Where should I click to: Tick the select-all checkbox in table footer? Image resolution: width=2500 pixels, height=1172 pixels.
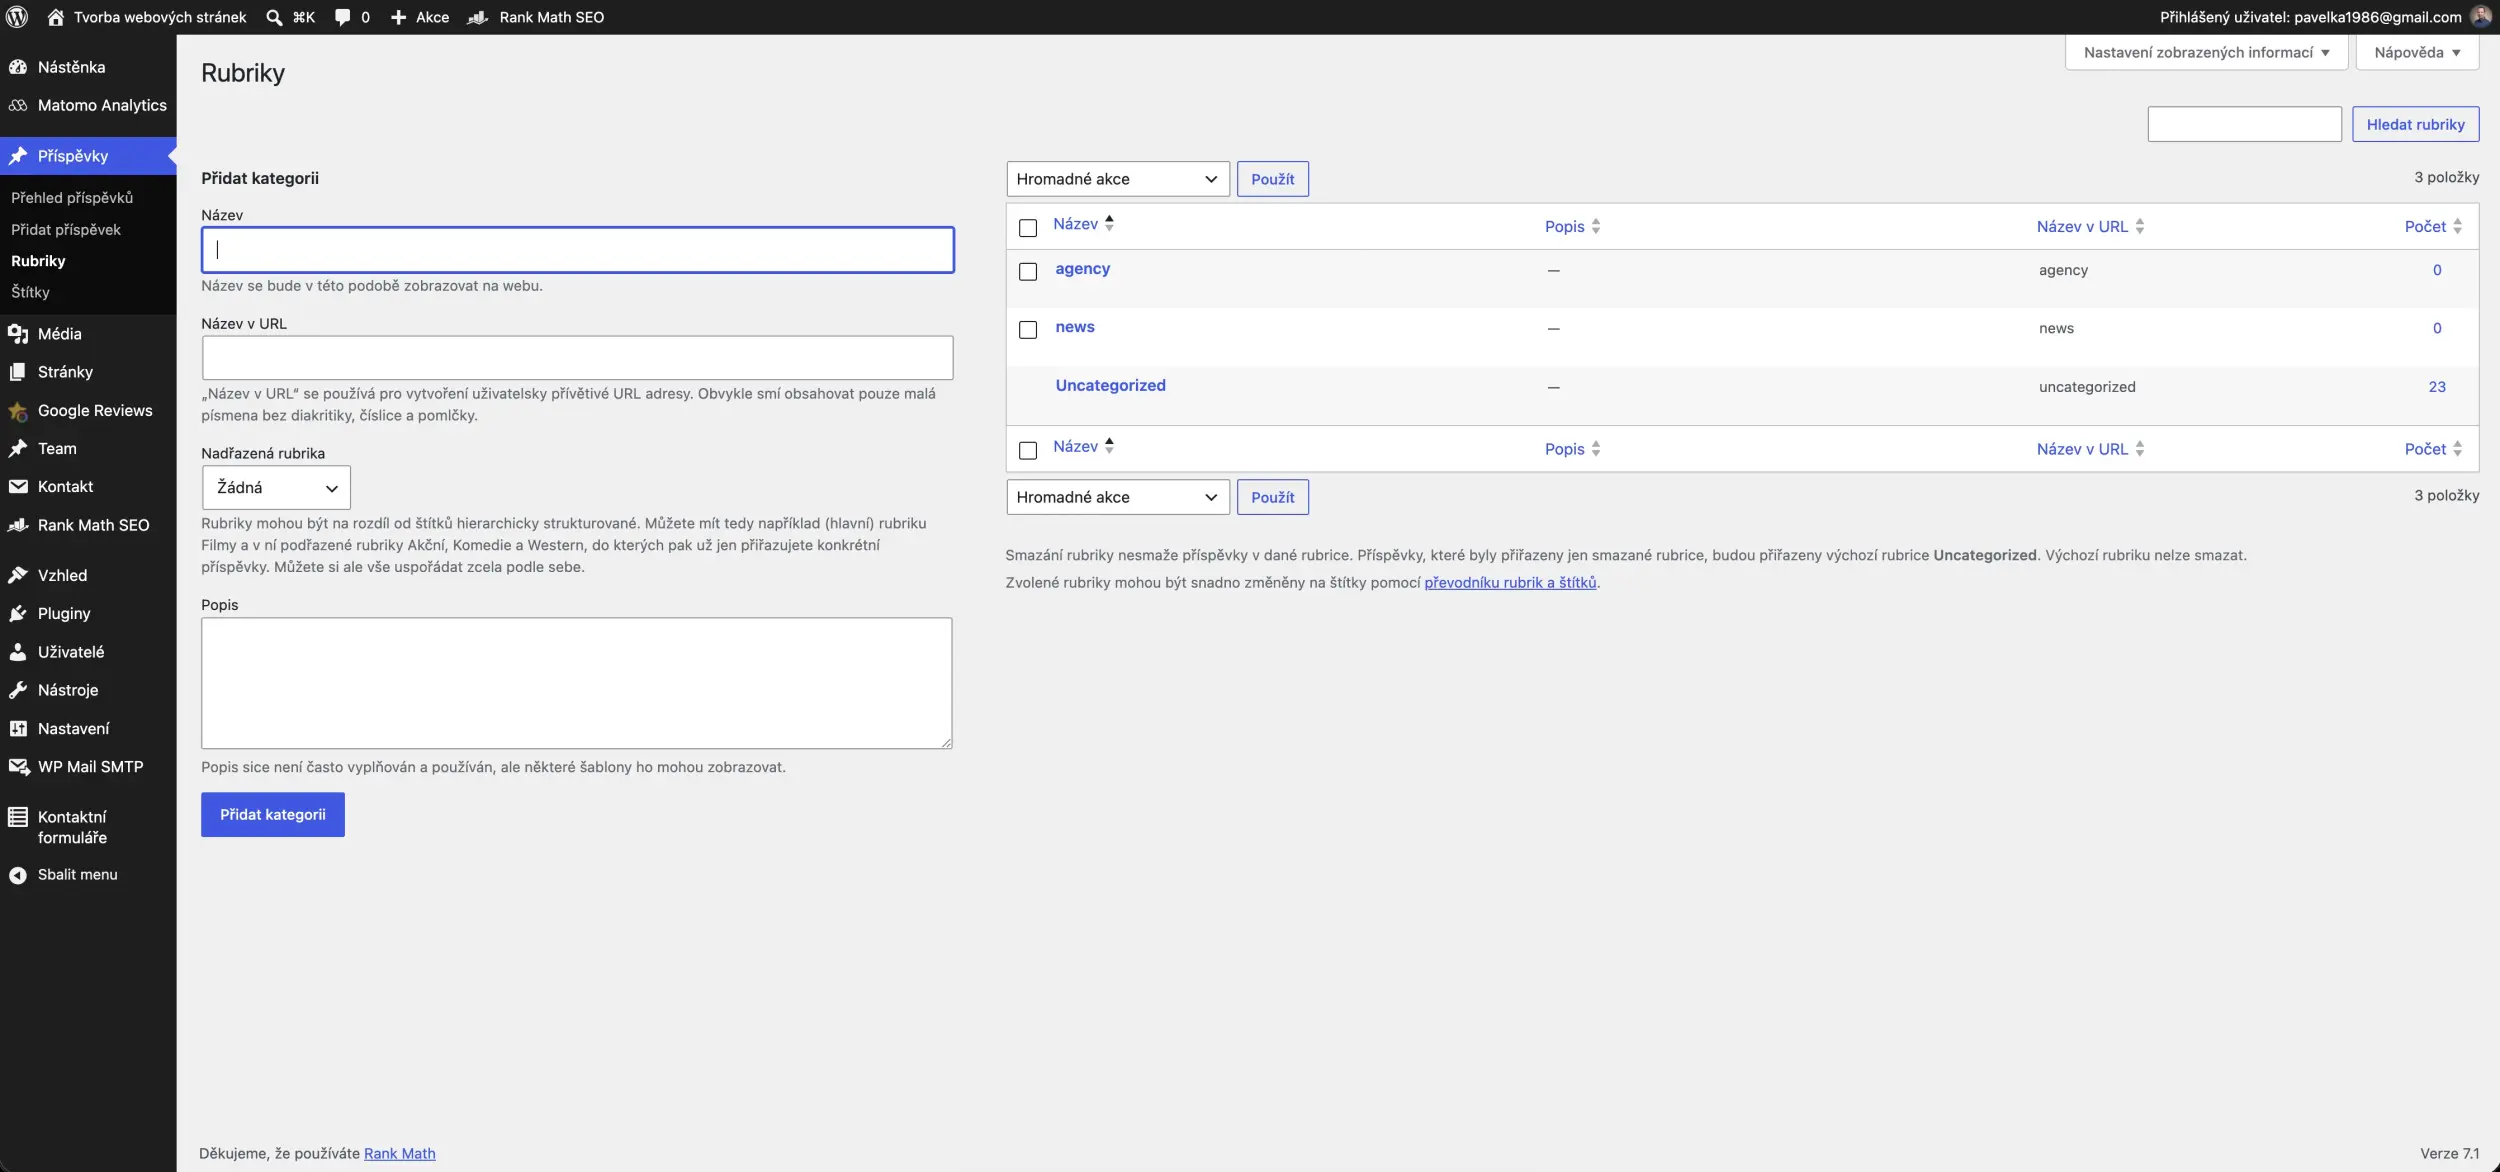point(1028,451)
